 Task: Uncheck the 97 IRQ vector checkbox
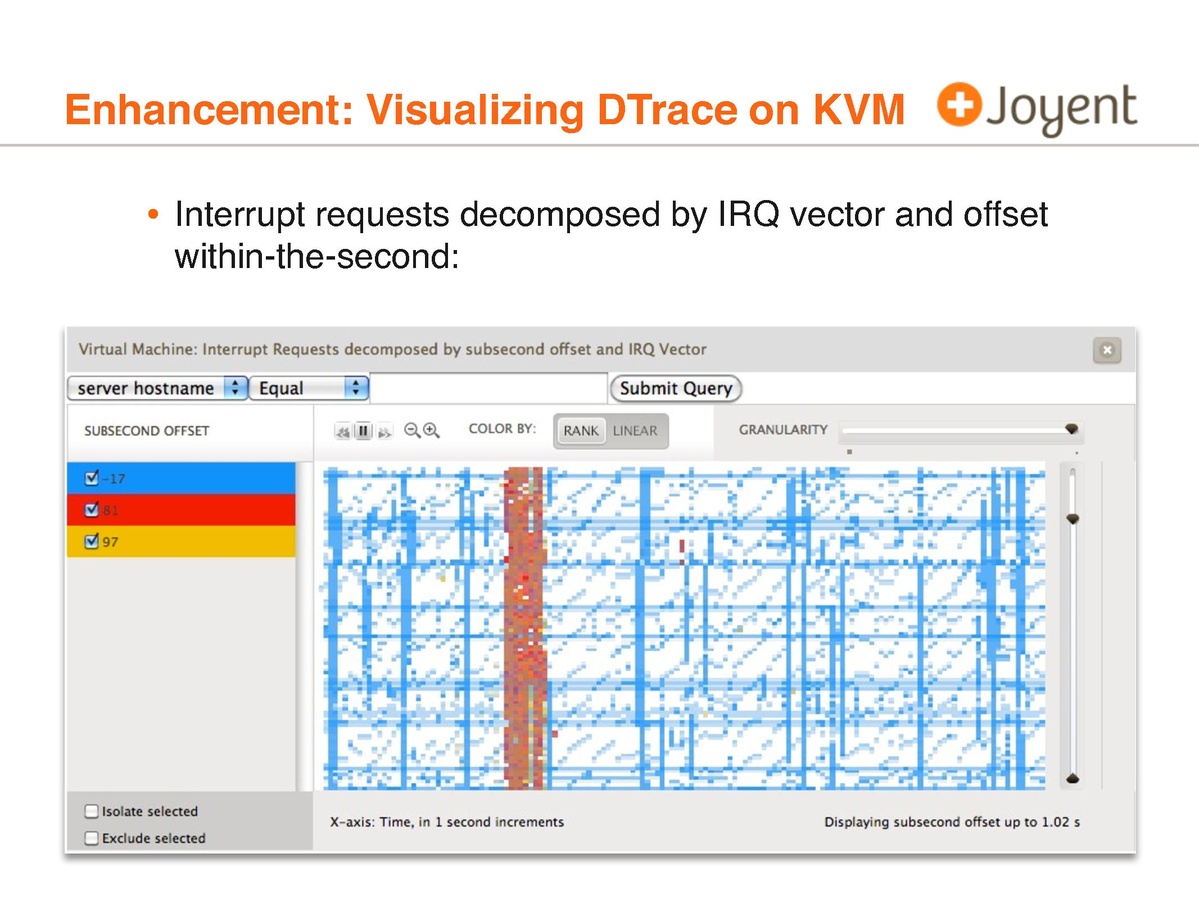(92, 541)
